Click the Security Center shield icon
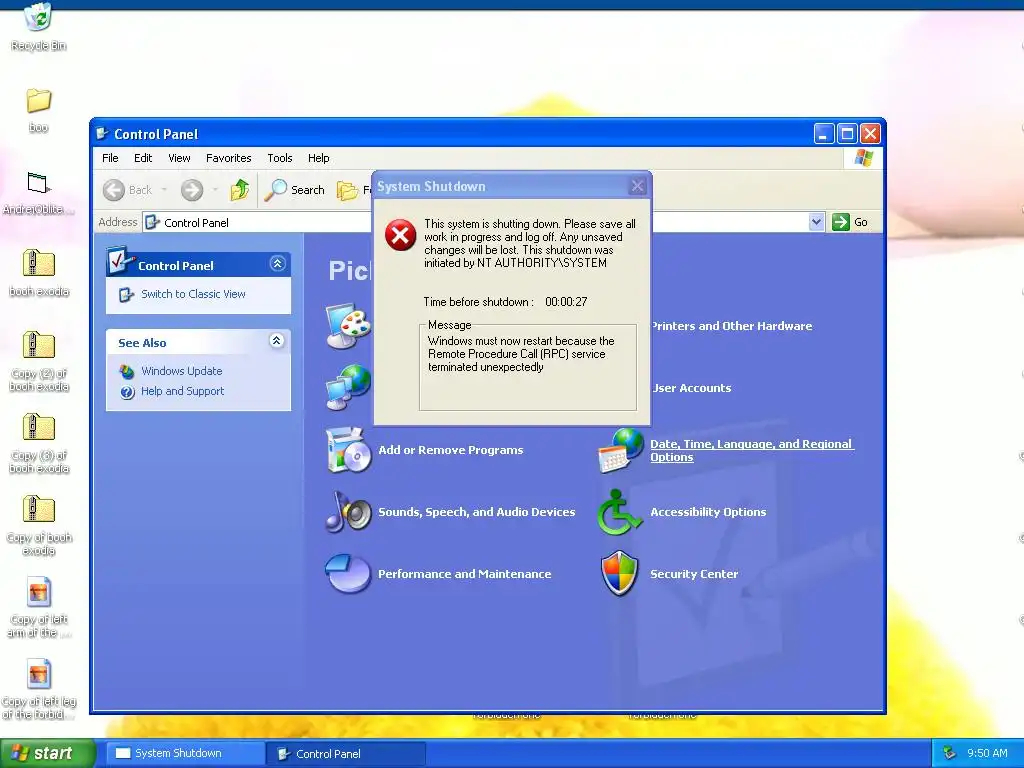Image resolution: width=1024 pixels, height=768 pixels. 619,573
